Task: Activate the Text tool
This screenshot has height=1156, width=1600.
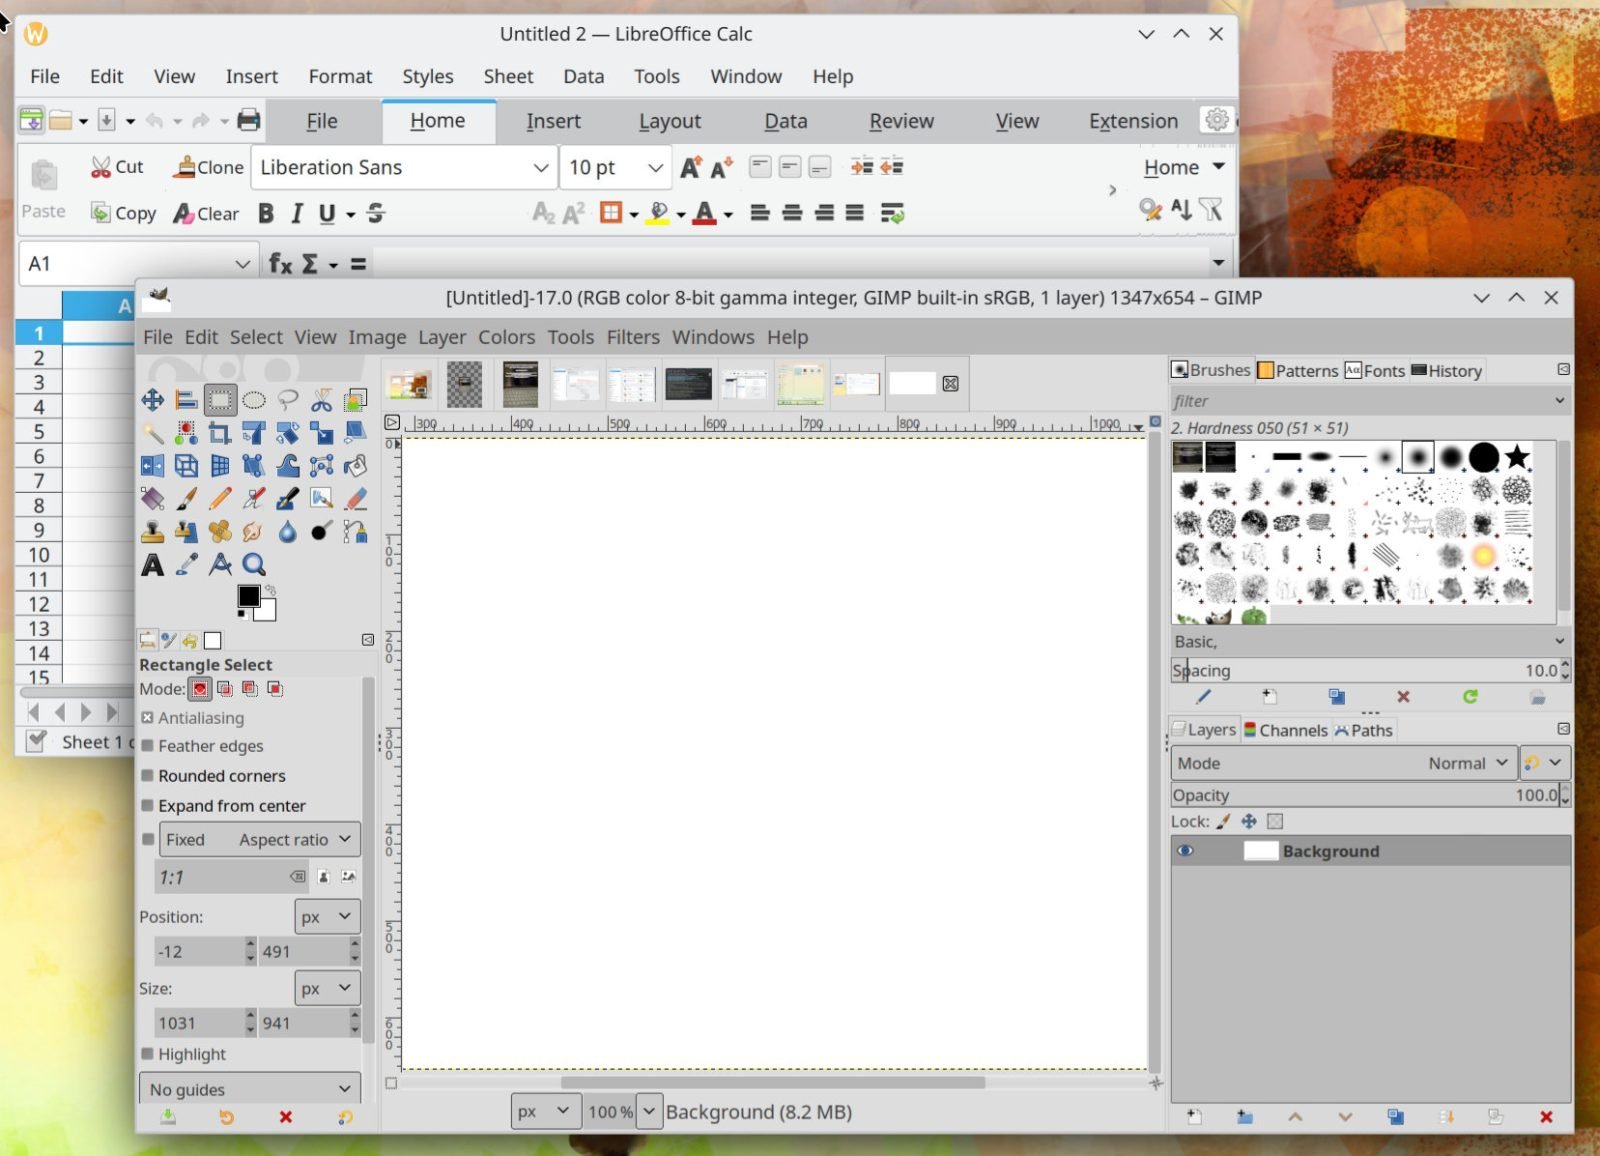Action: click(152, 564)
